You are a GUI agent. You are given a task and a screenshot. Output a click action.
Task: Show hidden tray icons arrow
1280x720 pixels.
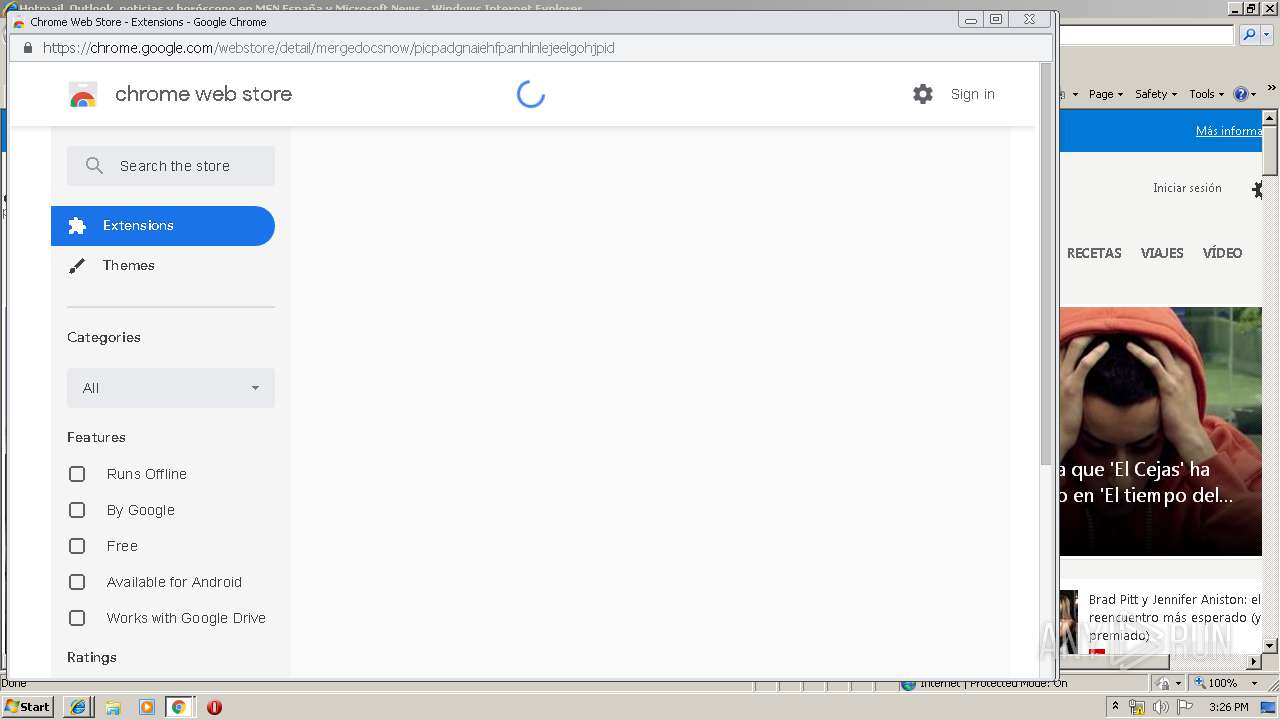[1115, 706]
